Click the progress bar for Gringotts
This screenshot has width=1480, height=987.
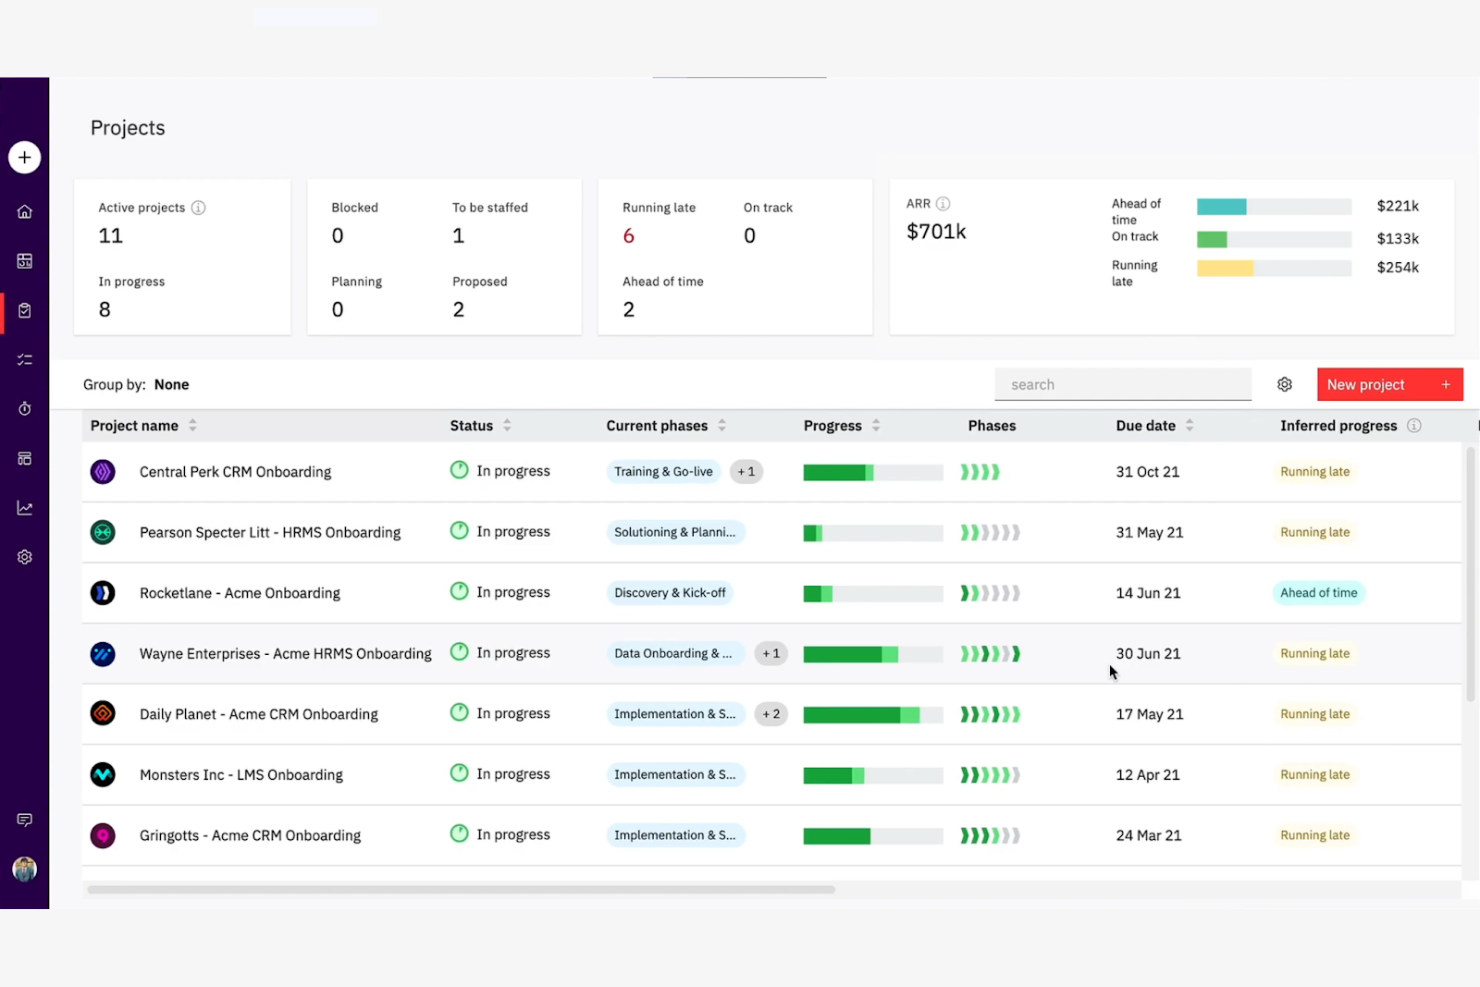tap(873, 835)
